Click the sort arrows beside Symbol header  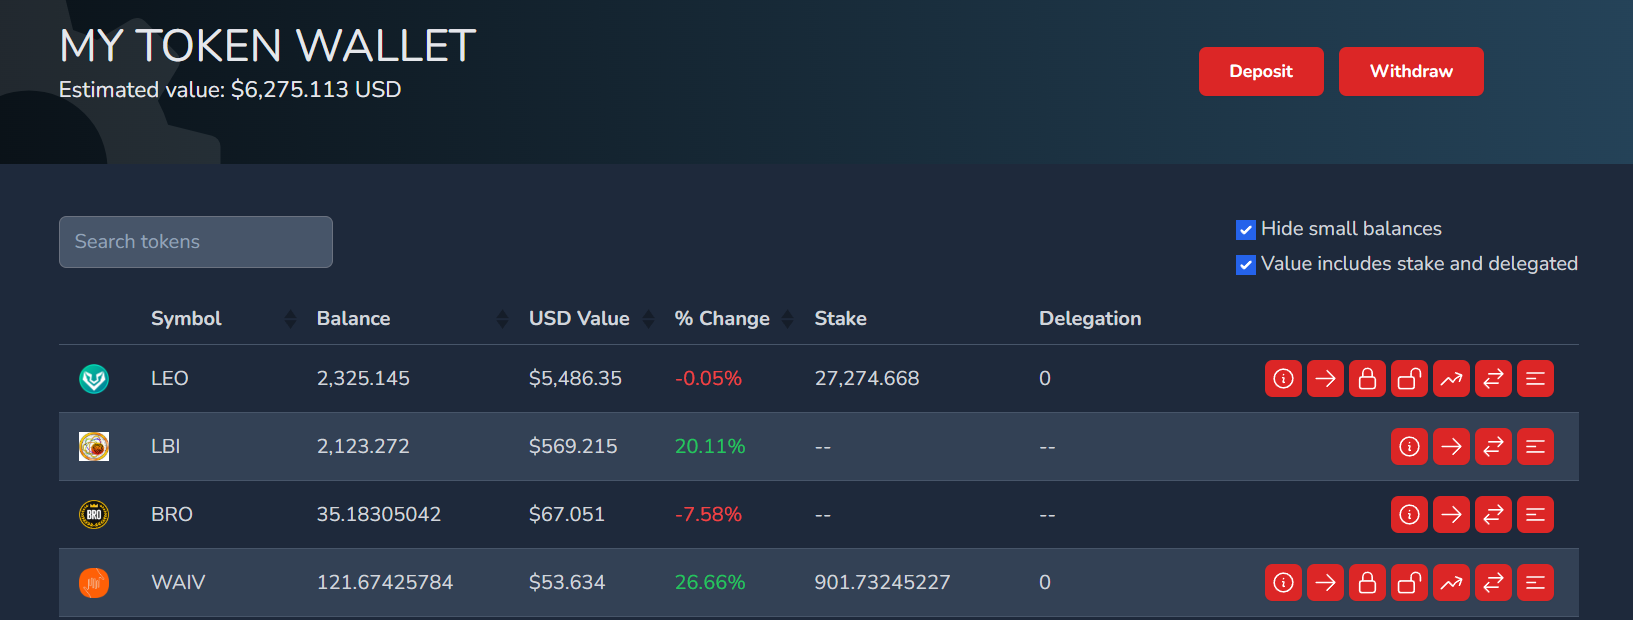290,319
